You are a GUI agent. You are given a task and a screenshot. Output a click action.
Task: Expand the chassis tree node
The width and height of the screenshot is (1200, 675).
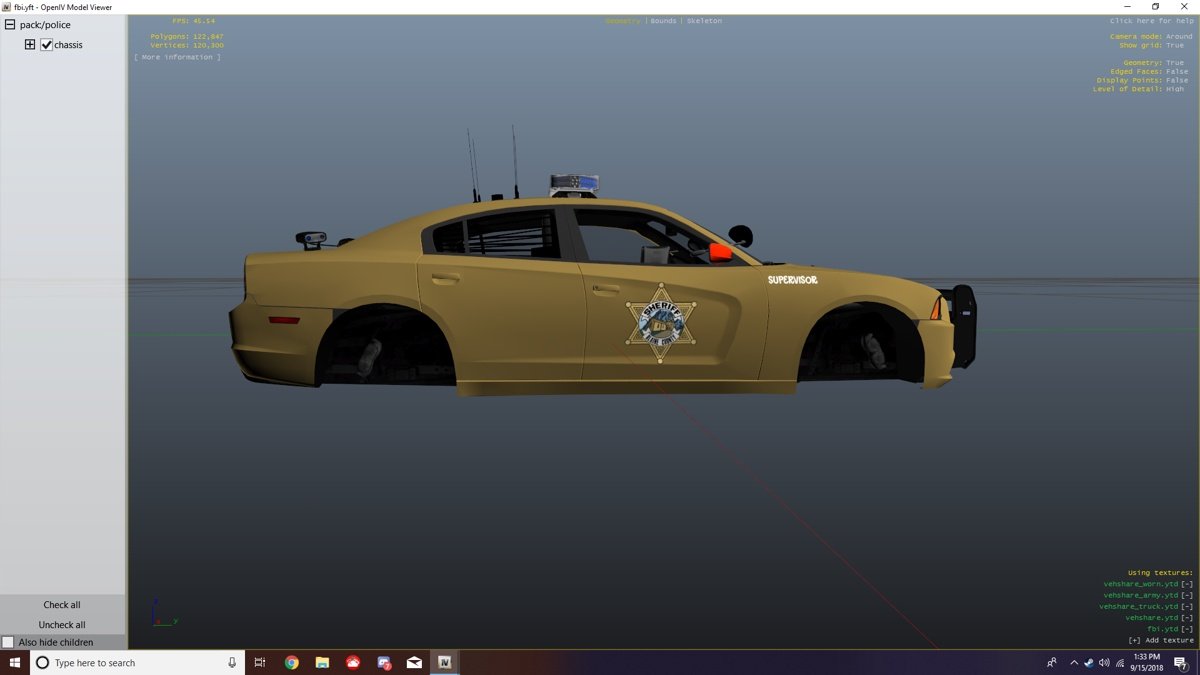(30, 45)
